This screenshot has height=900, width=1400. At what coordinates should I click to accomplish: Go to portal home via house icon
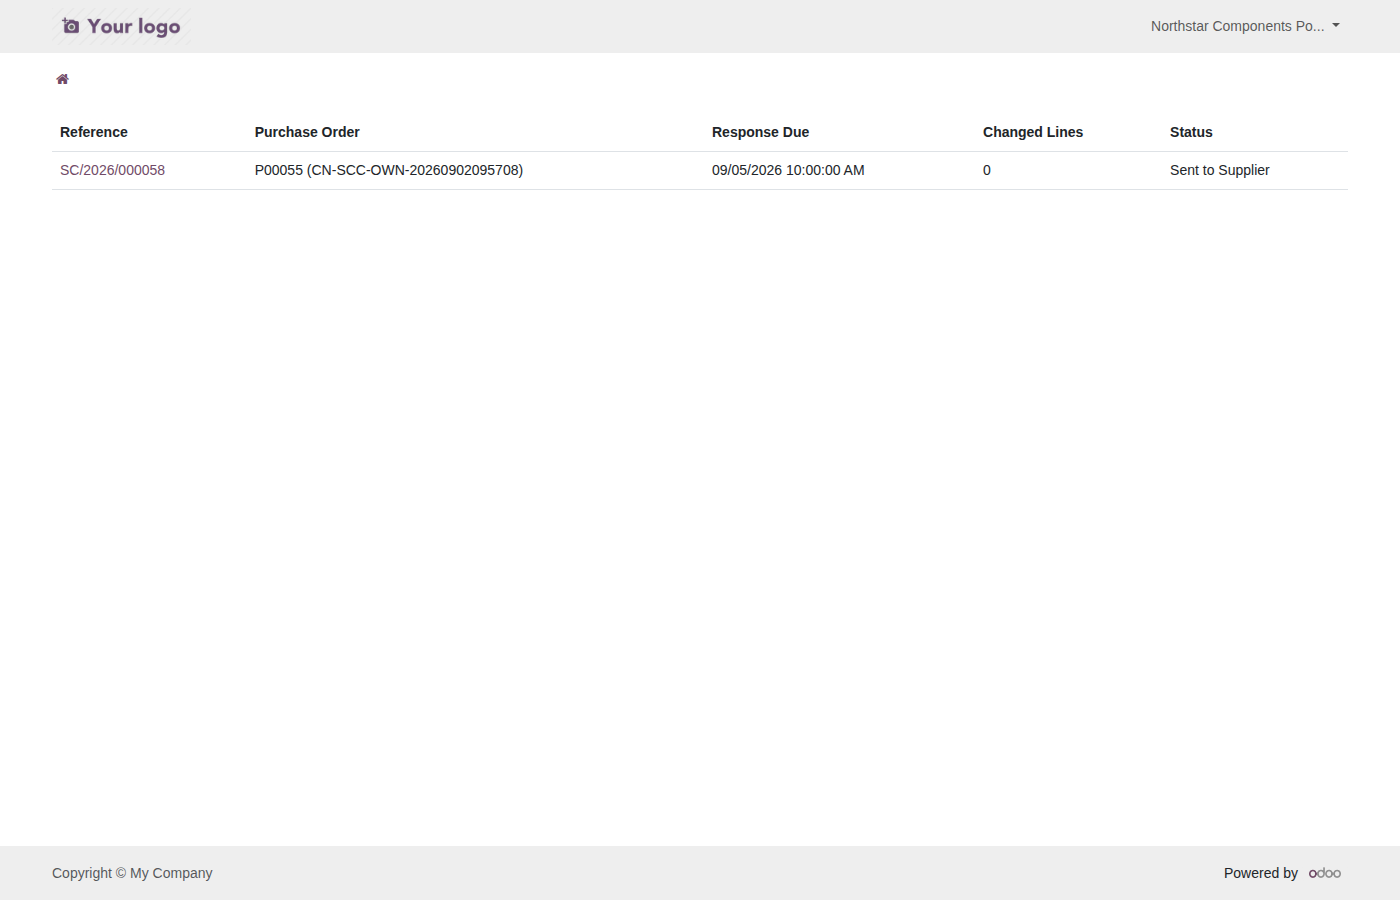[x=62, y=79]
